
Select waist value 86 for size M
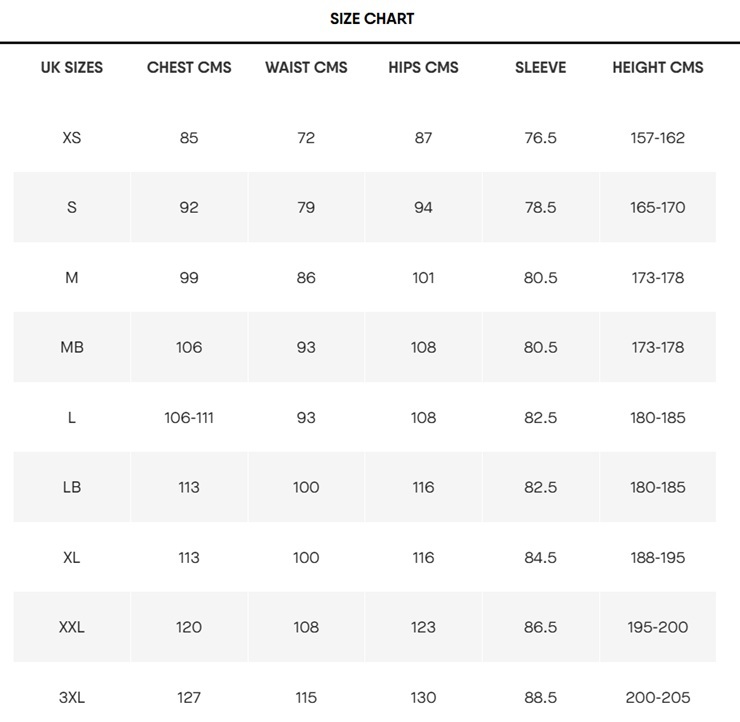(306, 277)
